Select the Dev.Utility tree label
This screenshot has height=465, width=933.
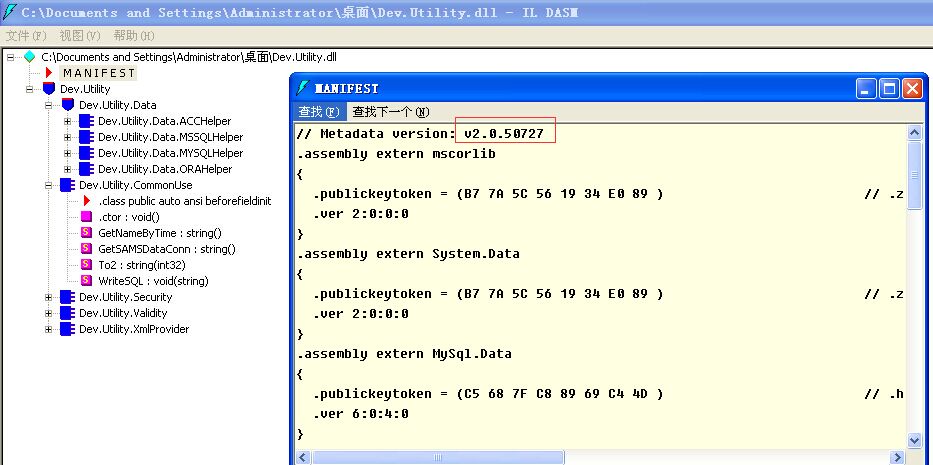85,89
